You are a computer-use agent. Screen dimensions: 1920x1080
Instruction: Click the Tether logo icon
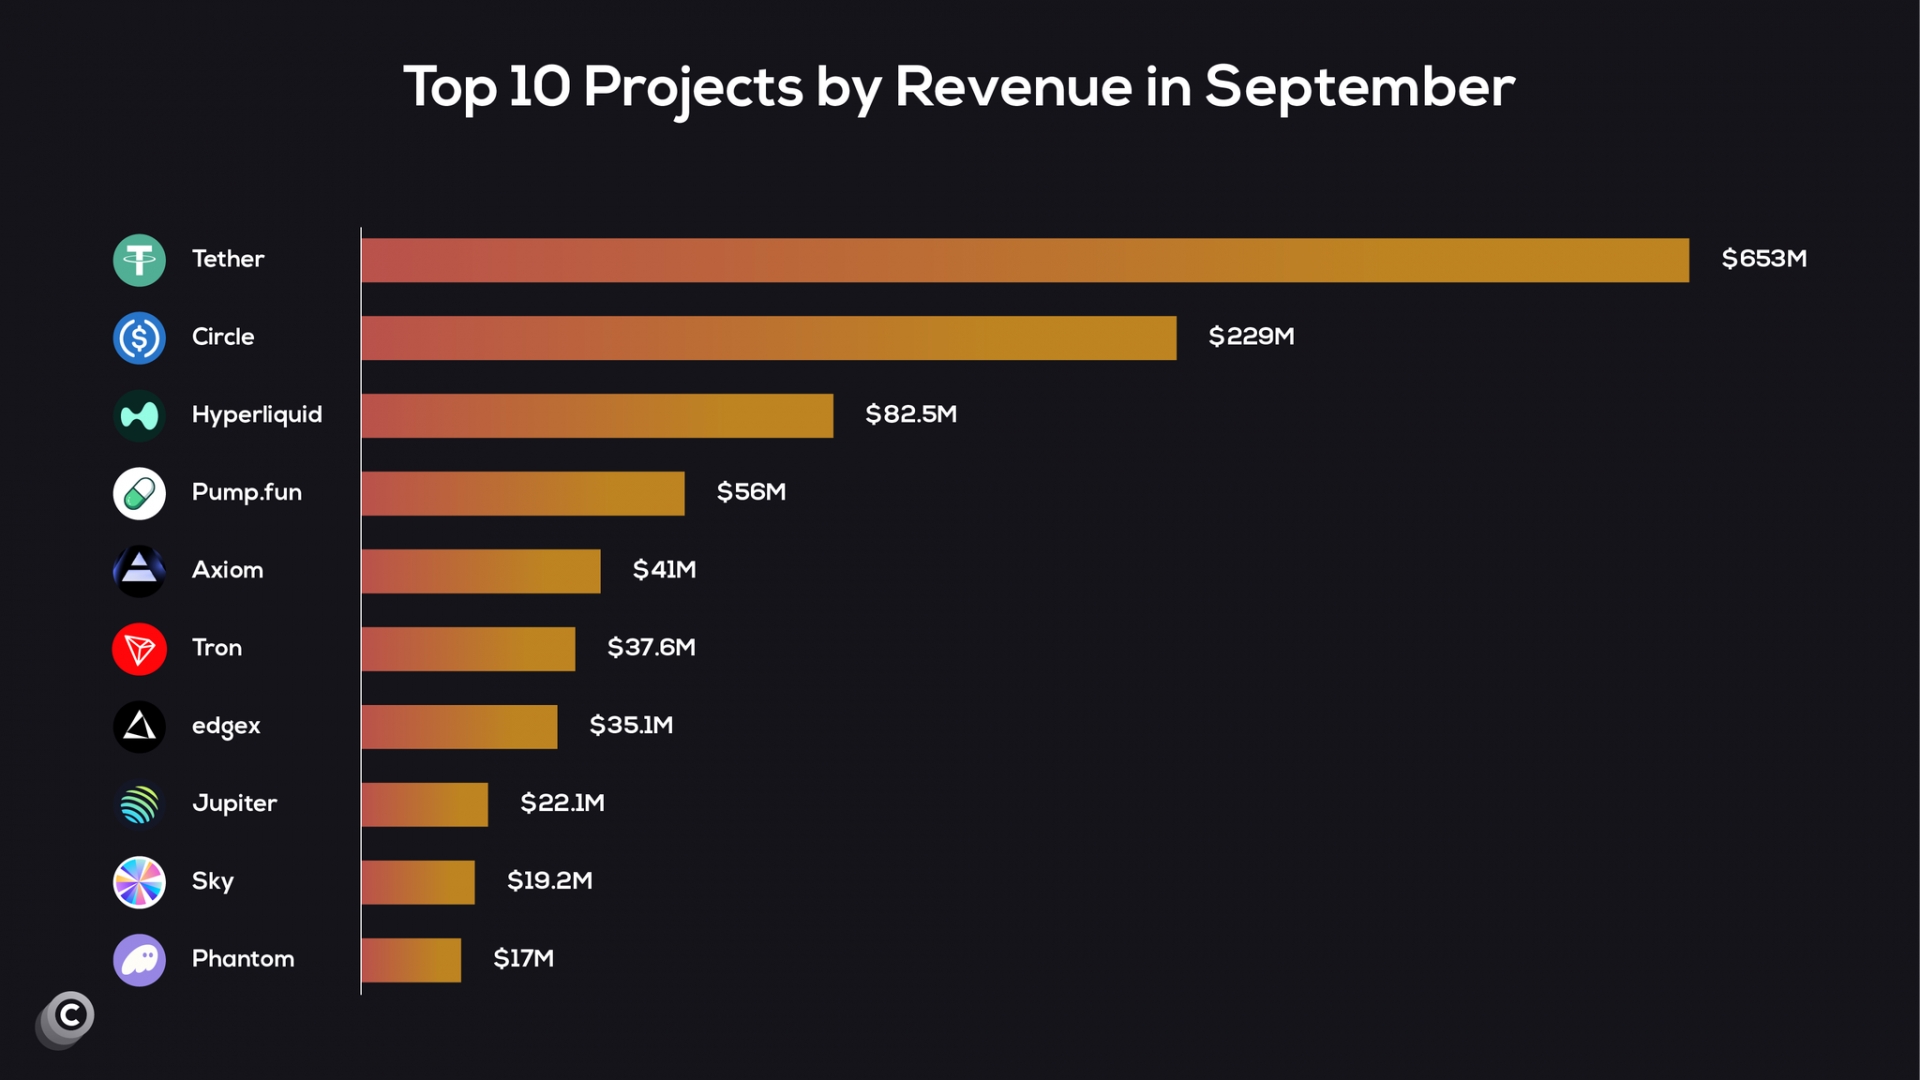coord(139,260)
